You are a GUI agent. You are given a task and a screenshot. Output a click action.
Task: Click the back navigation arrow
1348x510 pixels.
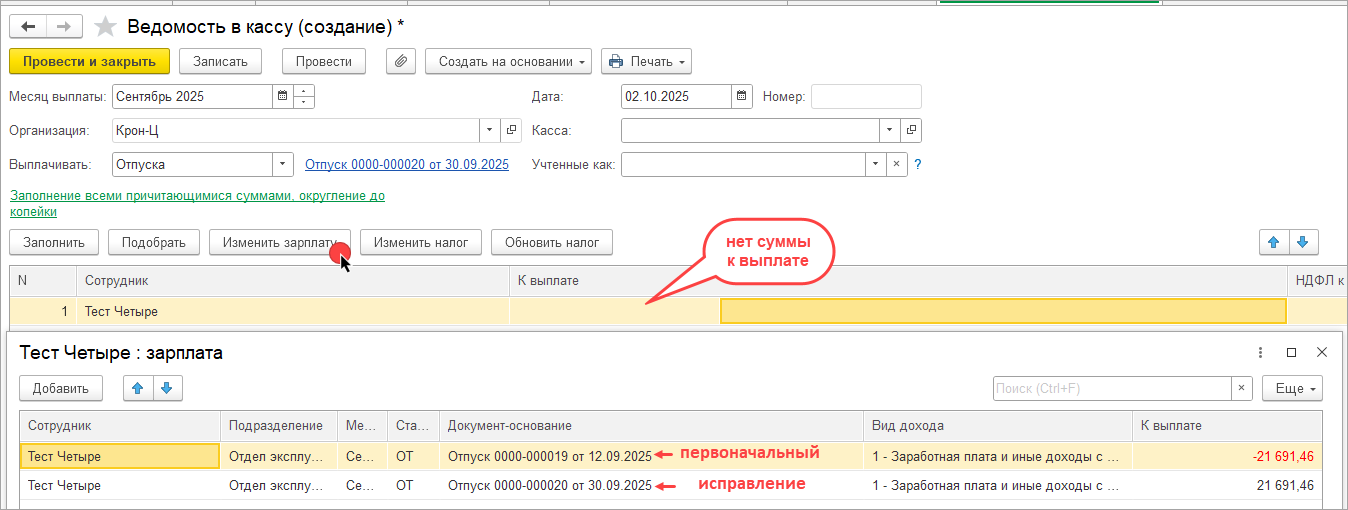pos(28,26)
